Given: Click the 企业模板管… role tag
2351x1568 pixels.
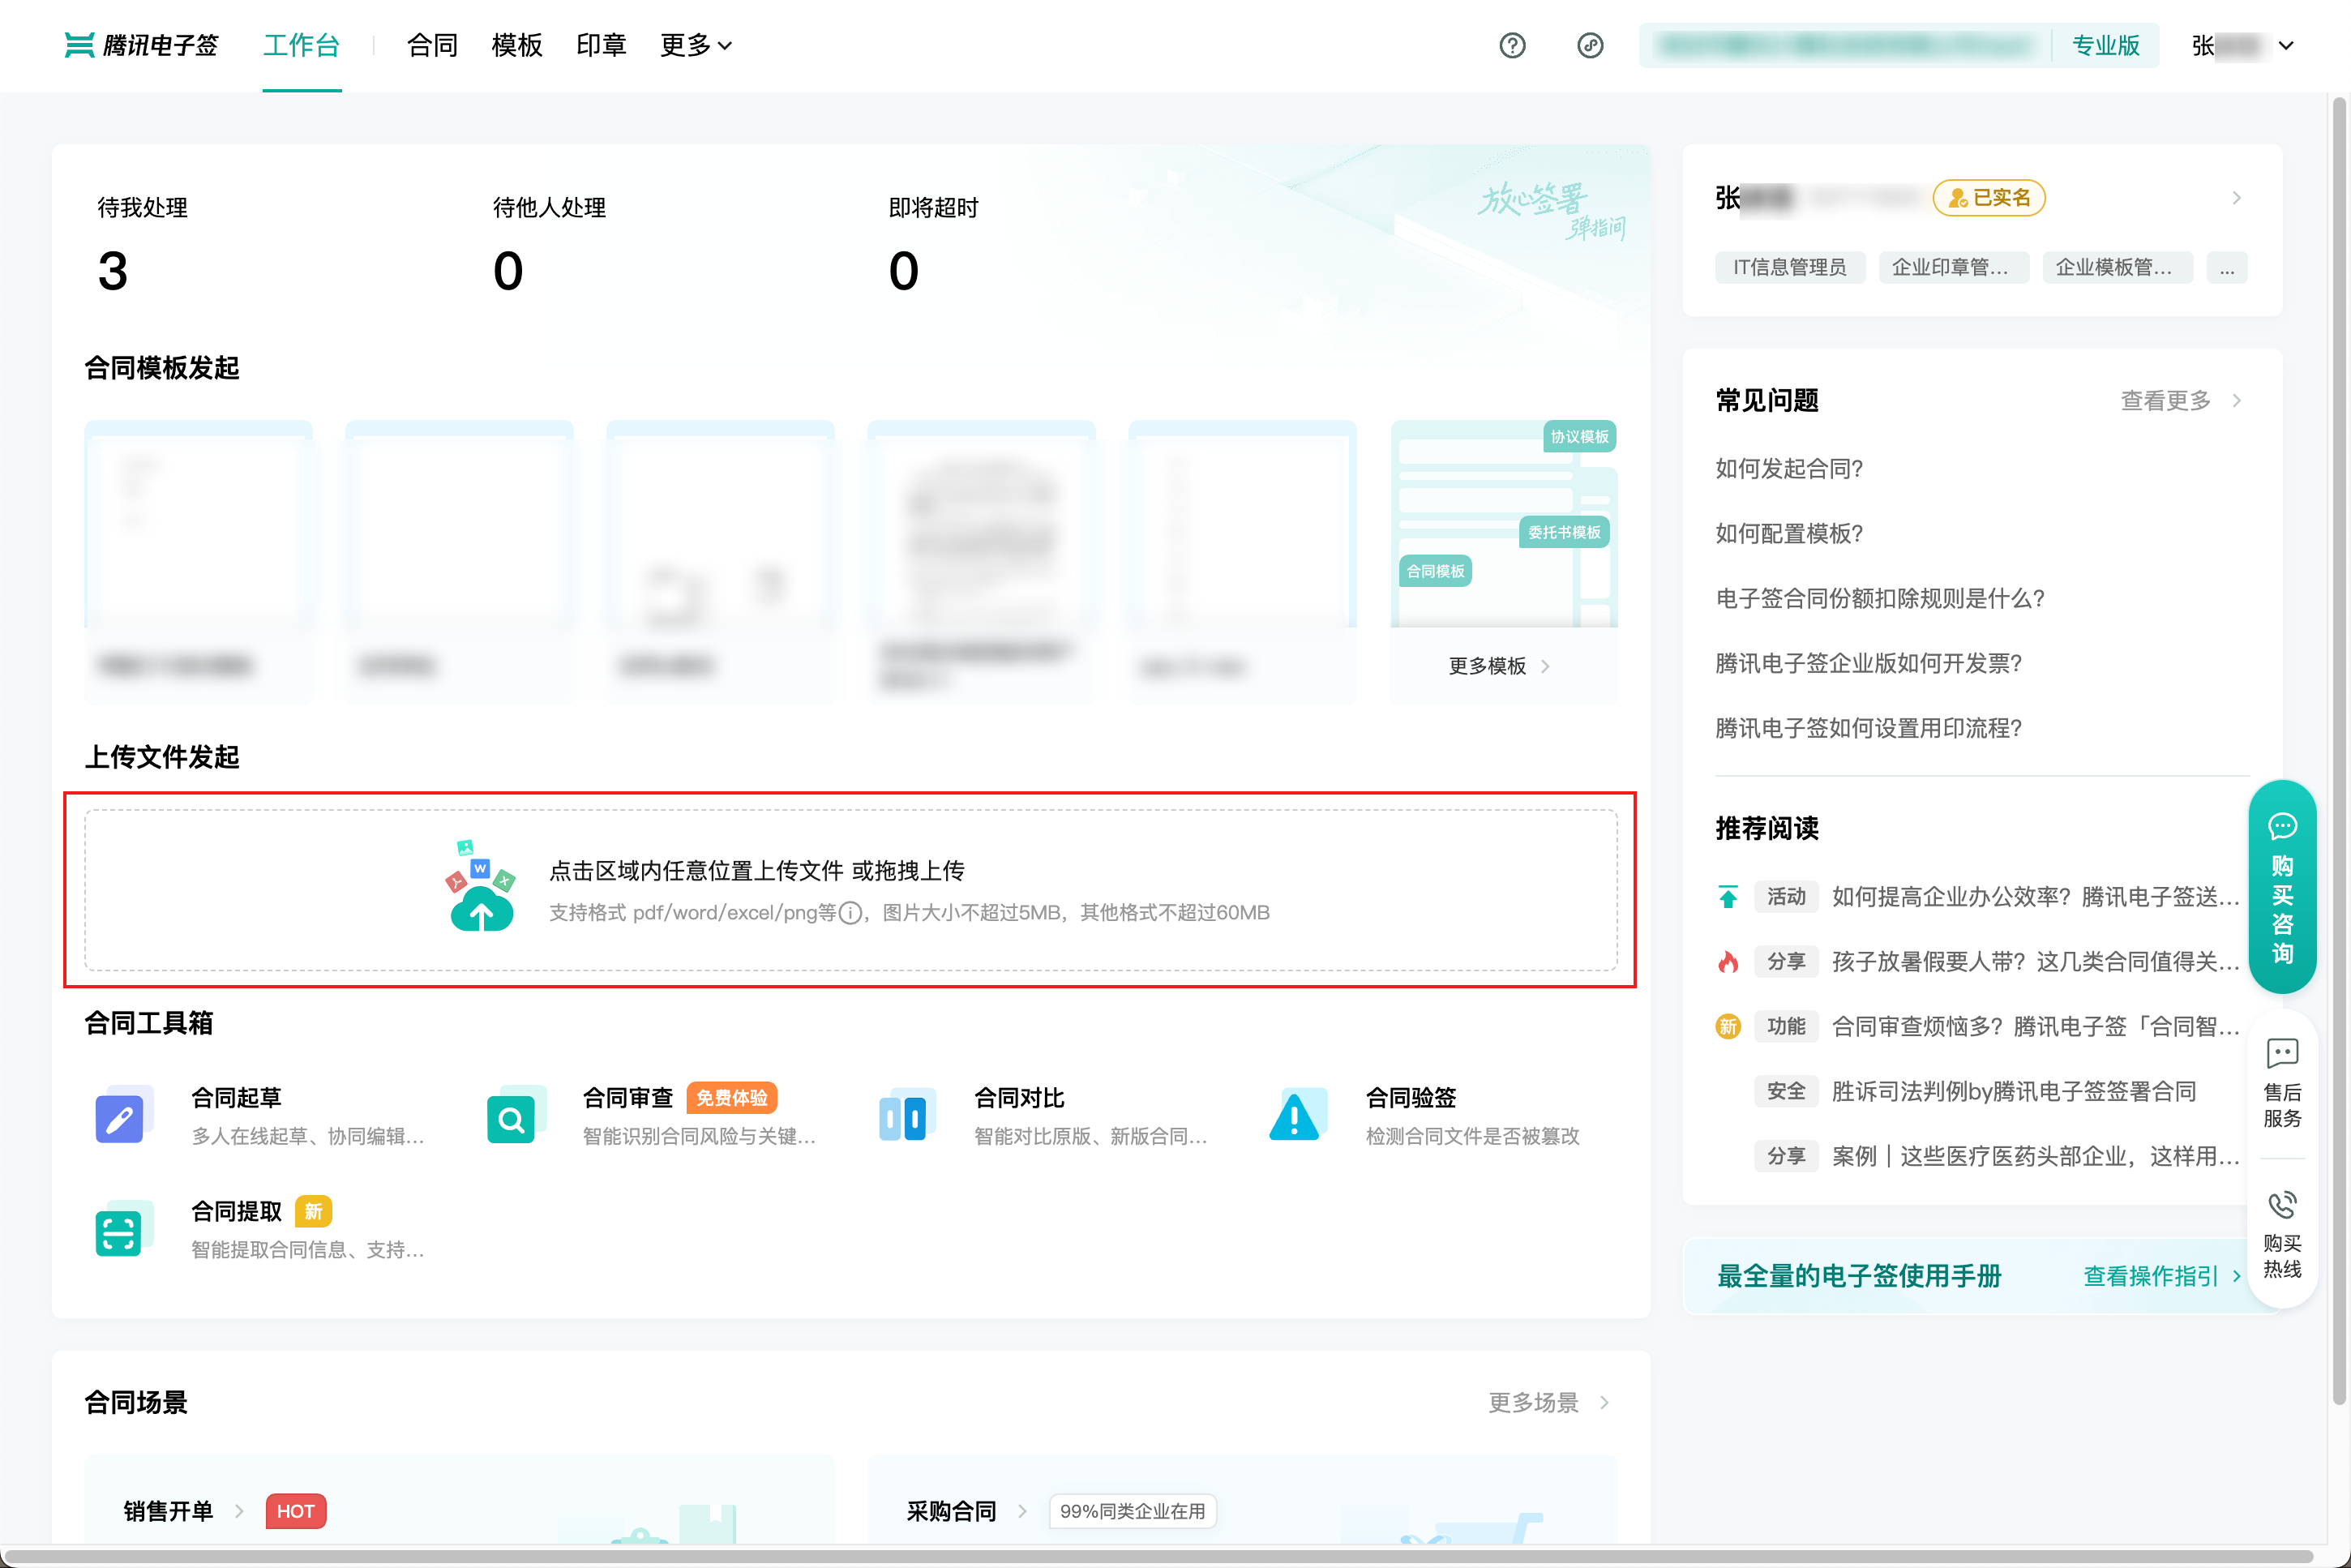Looking at the screenshot, I should 2117,268.
